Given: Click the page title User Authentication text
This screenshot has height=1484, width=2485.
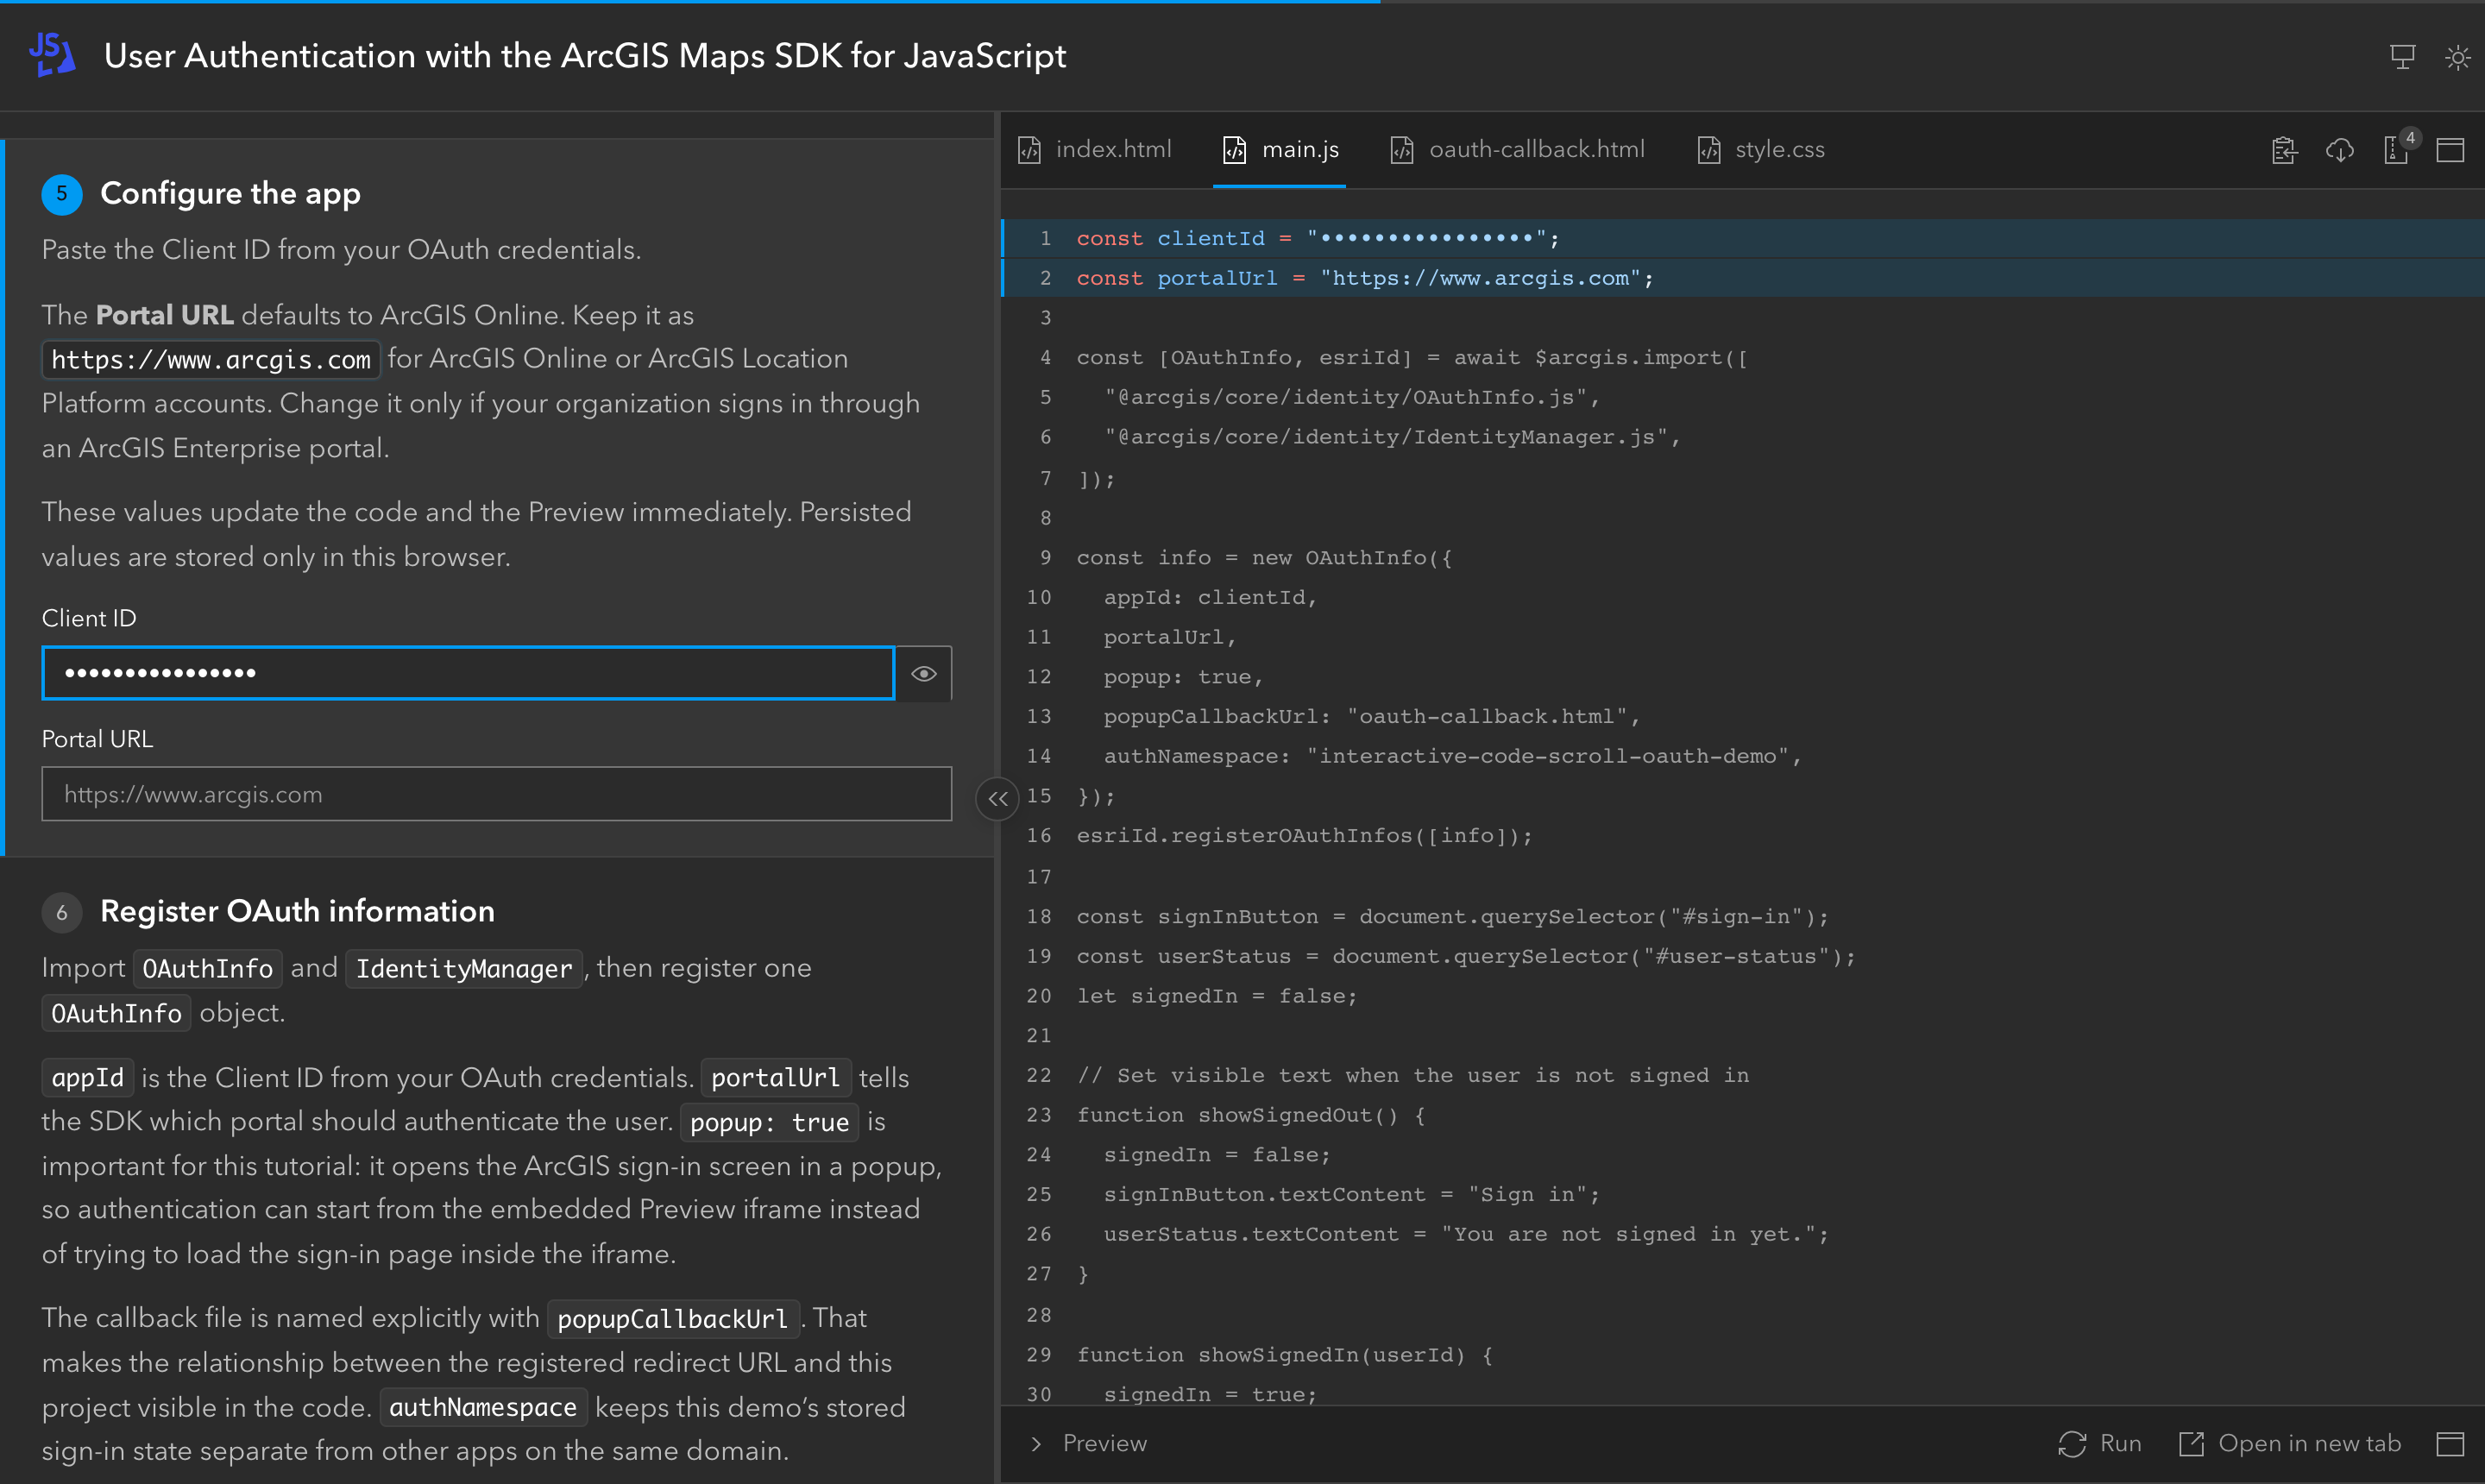Looking at the screenshot, I should pyautogui.click(x=585, y=56).
